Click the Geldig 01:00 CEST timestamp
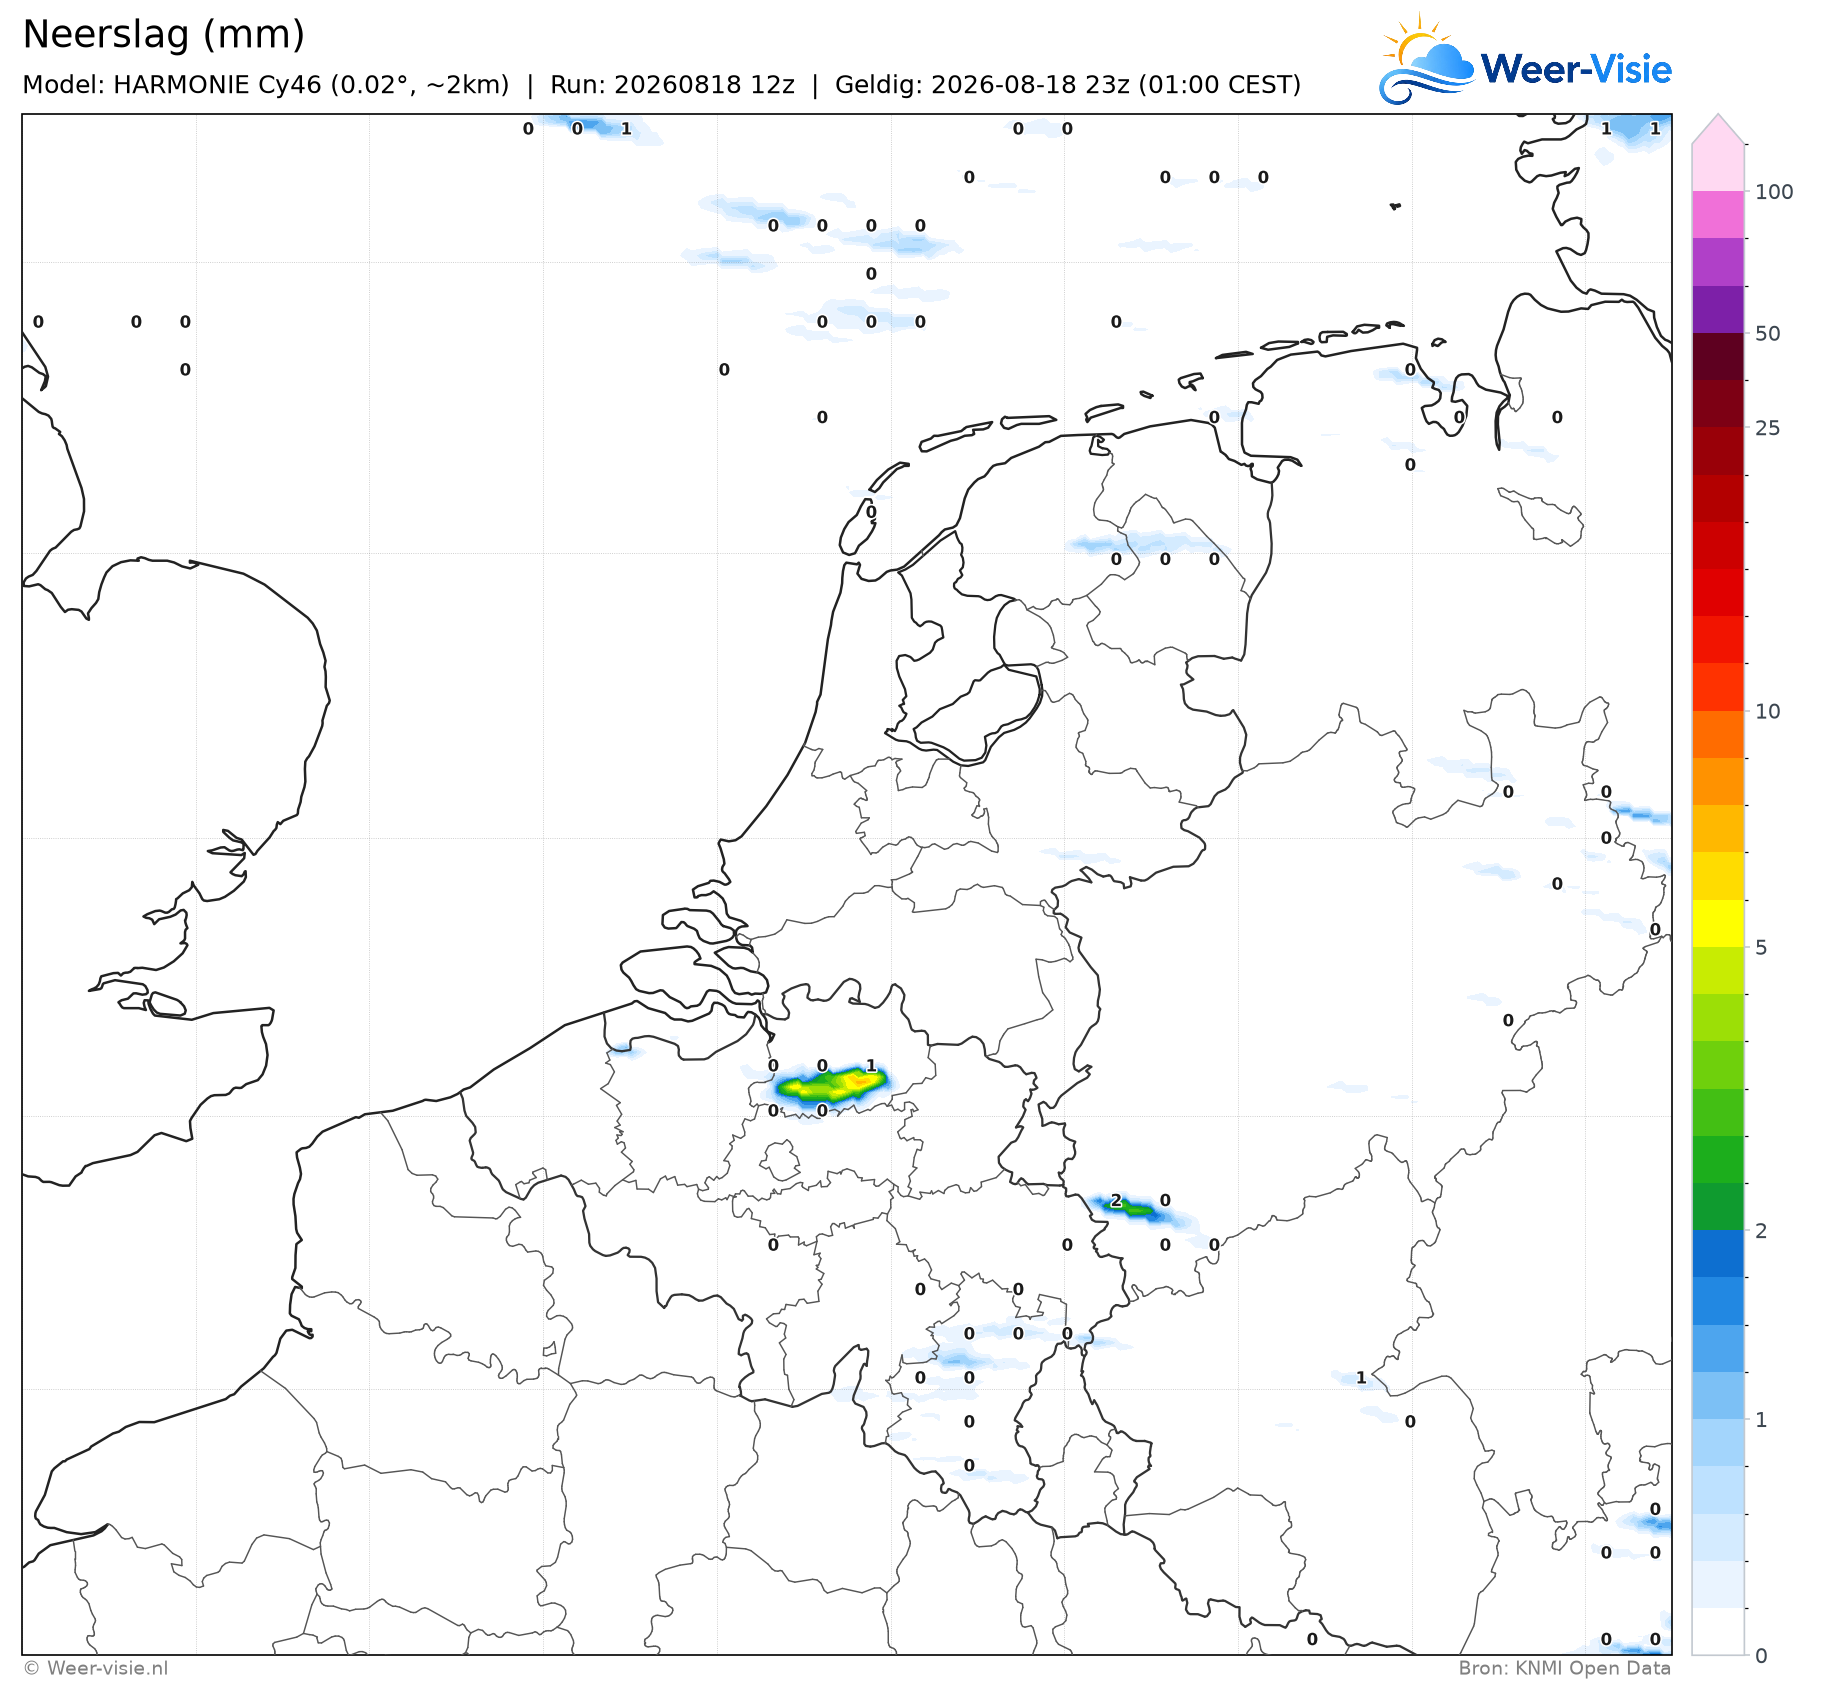This screenshot has height=1681, width=1824. [1068, 85]
